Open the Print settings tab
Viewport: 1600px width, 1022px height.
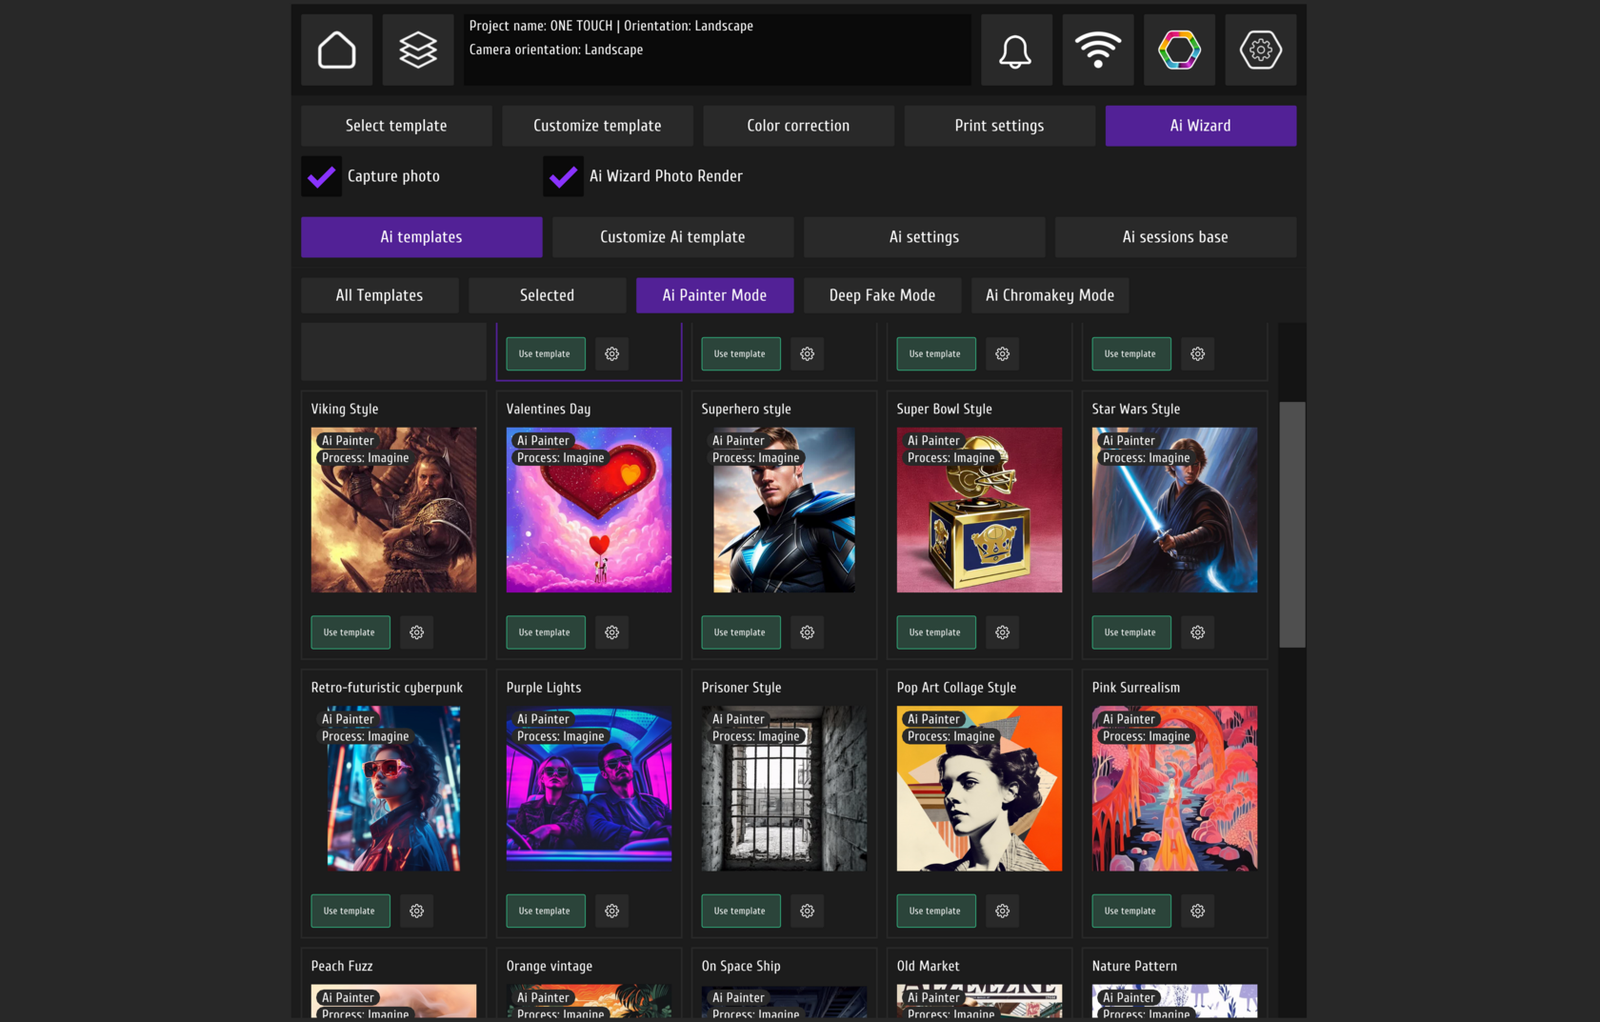click(x=999, y=126)
